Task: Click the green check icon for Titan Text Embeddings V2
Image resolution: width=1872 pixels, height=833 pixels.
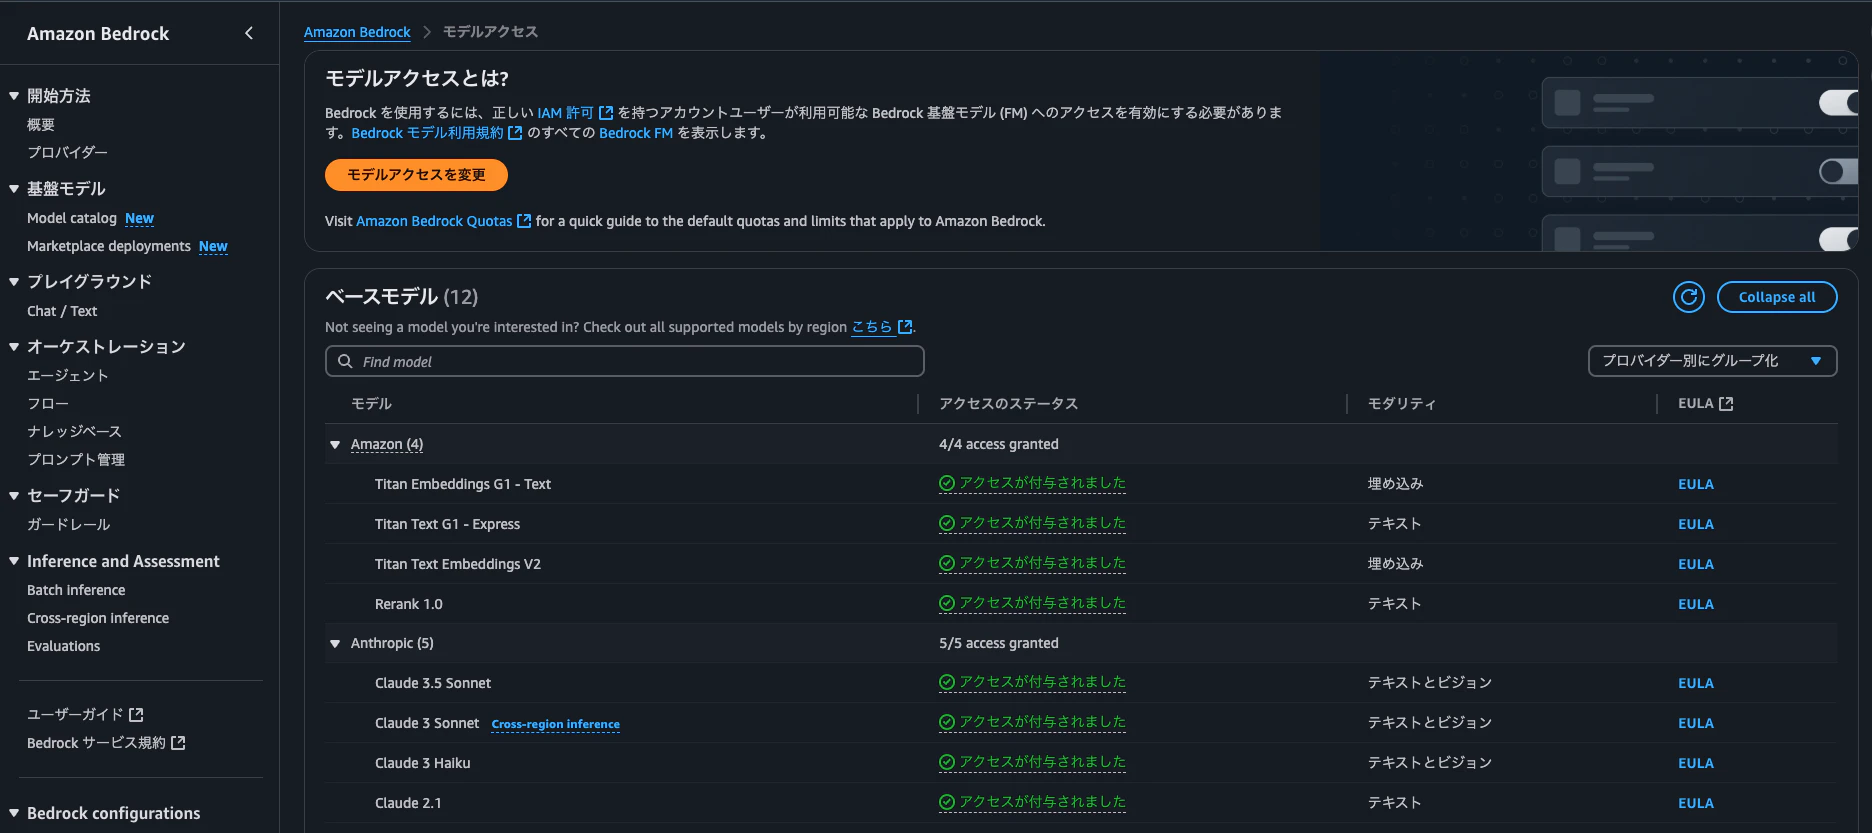Action: point(947,563)
